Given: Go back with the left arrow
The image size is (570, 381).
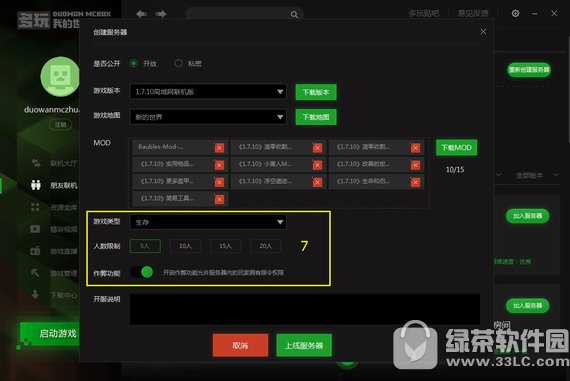Looking at the screenshot, I should (141, 14).
